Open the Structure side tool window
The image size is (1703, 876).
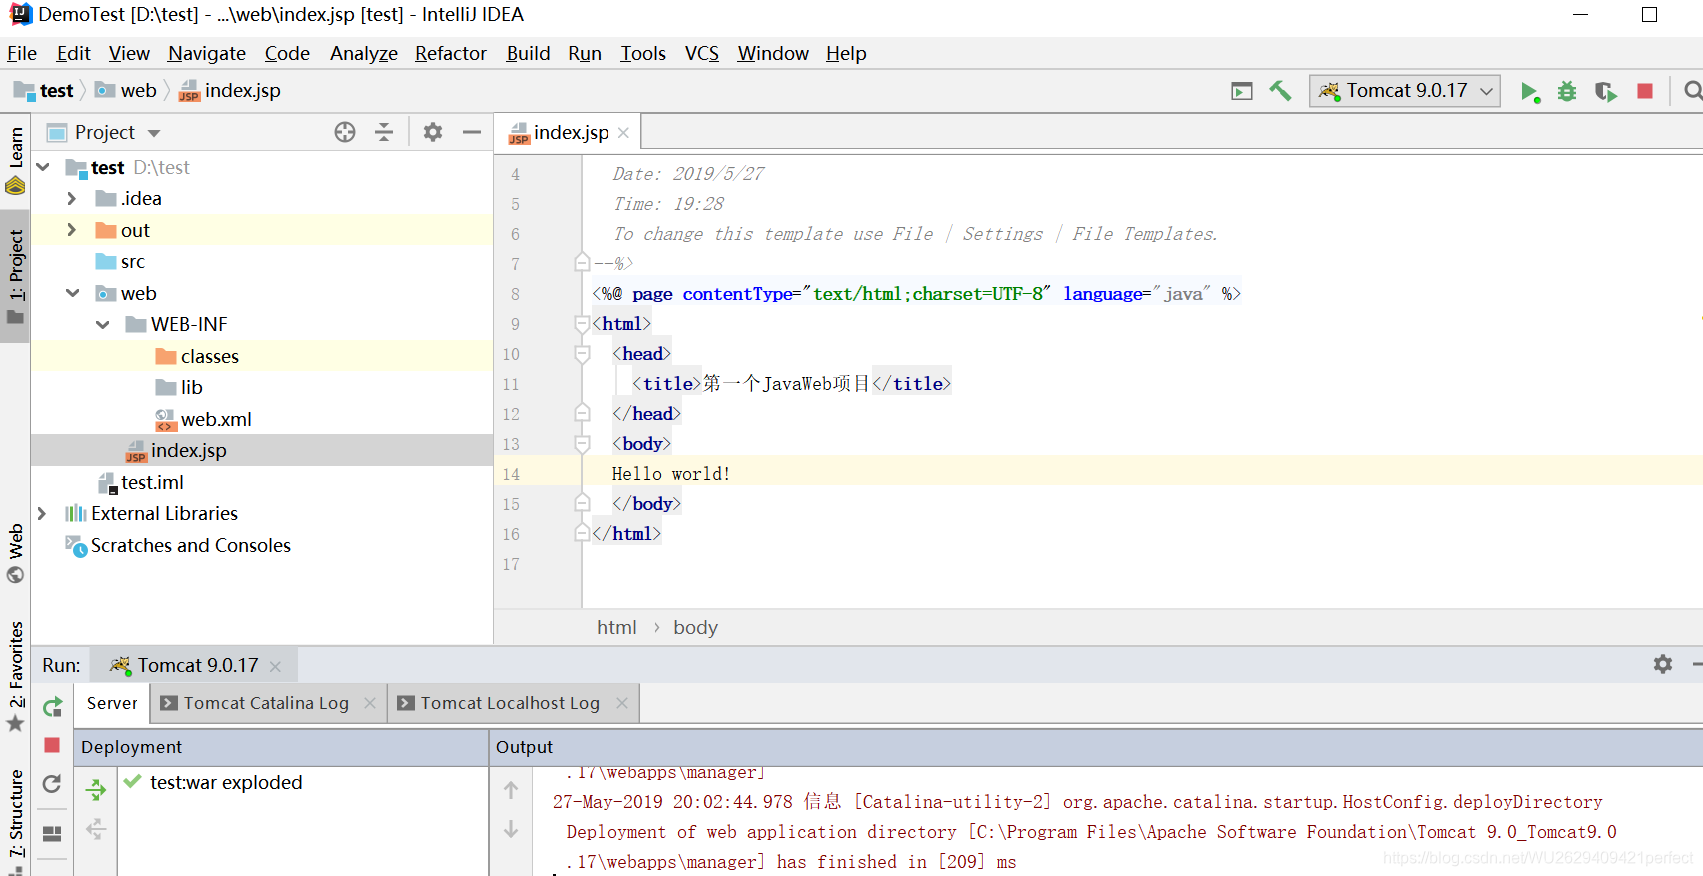(x=15, y=819)
